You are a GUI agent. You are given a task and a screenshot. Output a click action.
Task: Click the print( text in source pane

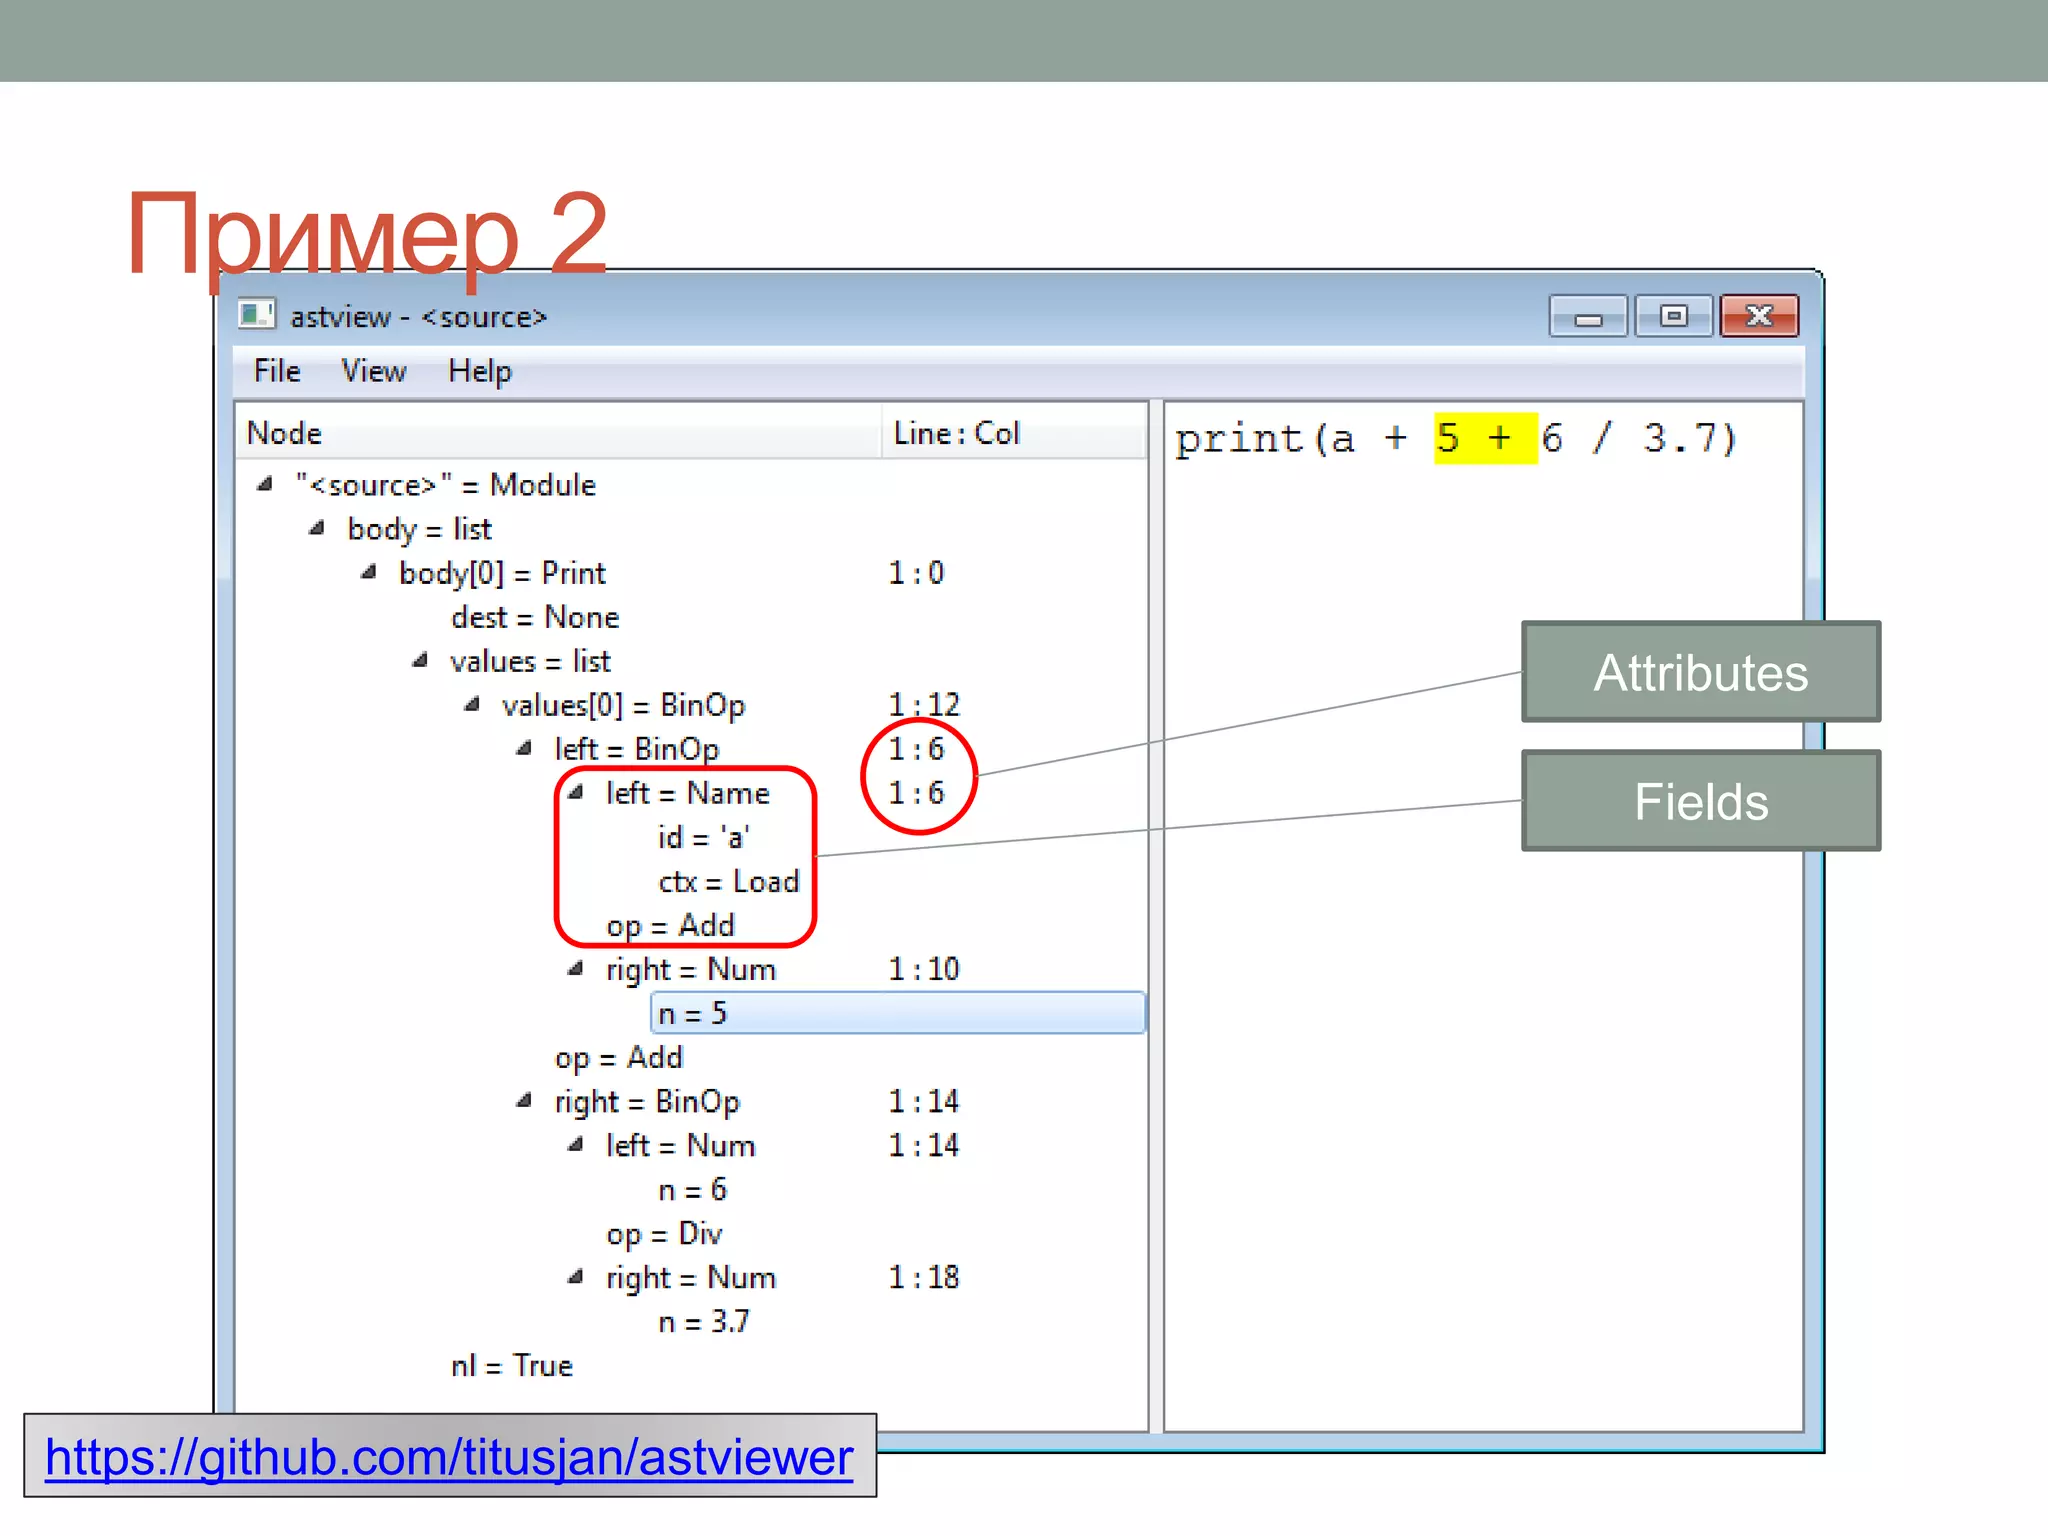[x=1252, y=439]
